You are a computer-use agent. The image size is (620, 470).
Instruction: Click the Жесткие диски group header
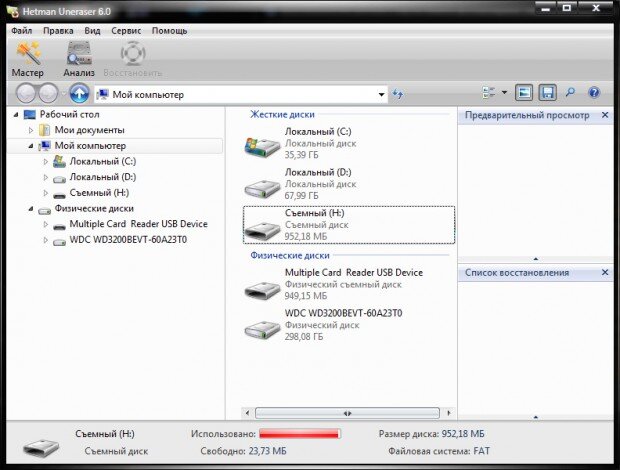click(282, 115)
